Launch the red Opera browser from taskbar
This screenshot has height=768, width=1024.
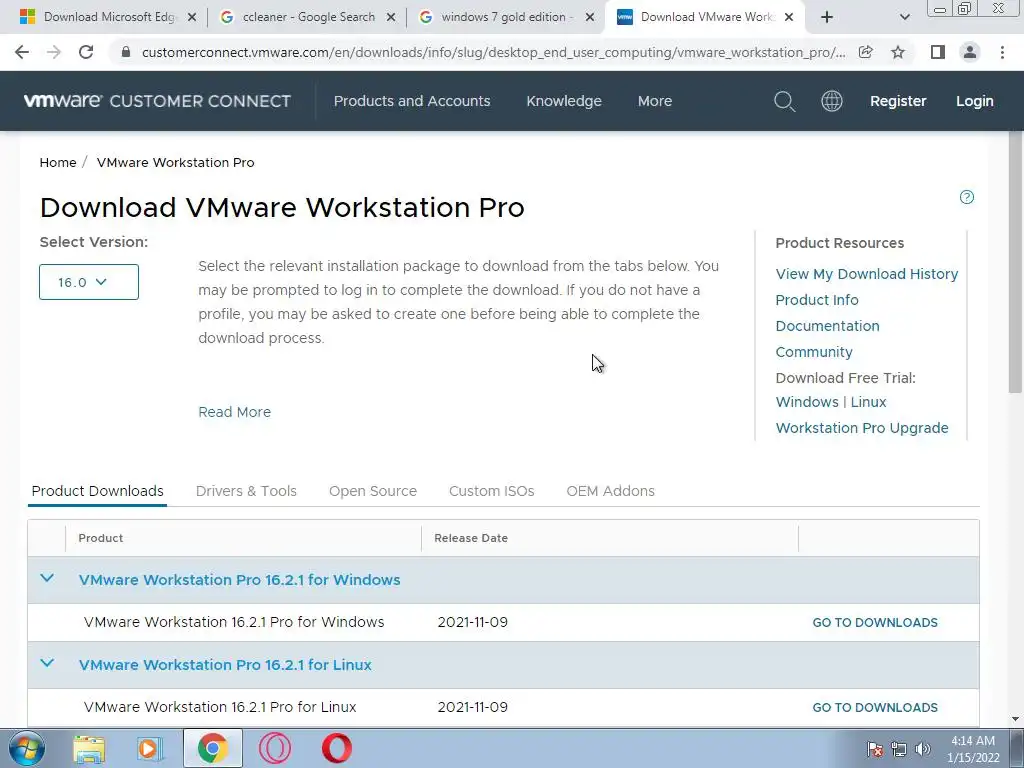pyautogui.click(x=336, y=748)
